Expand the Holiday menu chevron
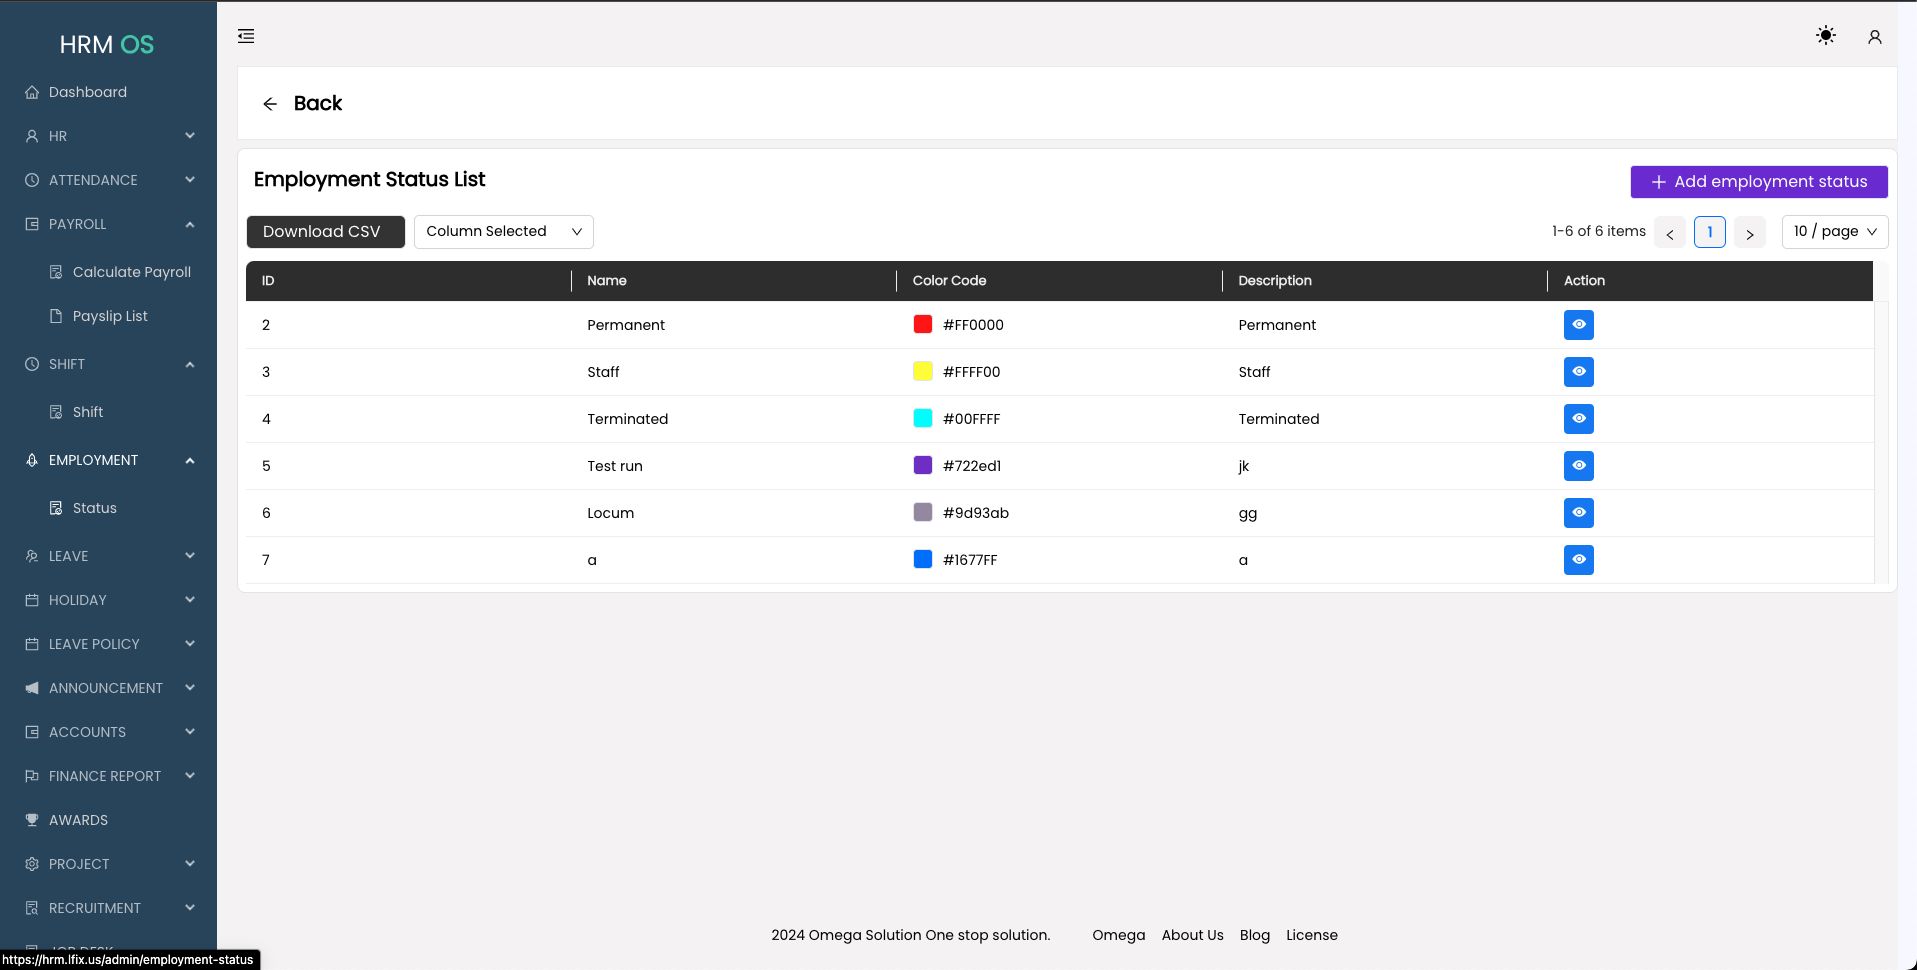 [190, 600]
